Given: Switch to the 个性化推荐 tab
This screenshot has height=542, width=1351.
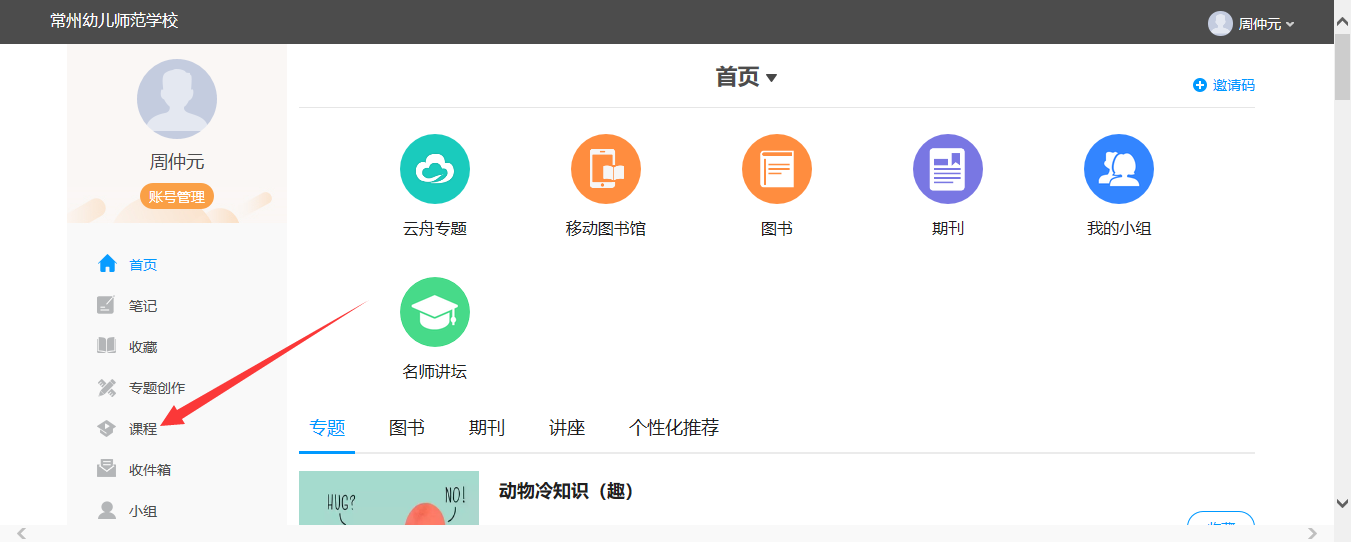Looking at the screenshot, I should click(674, 428).
